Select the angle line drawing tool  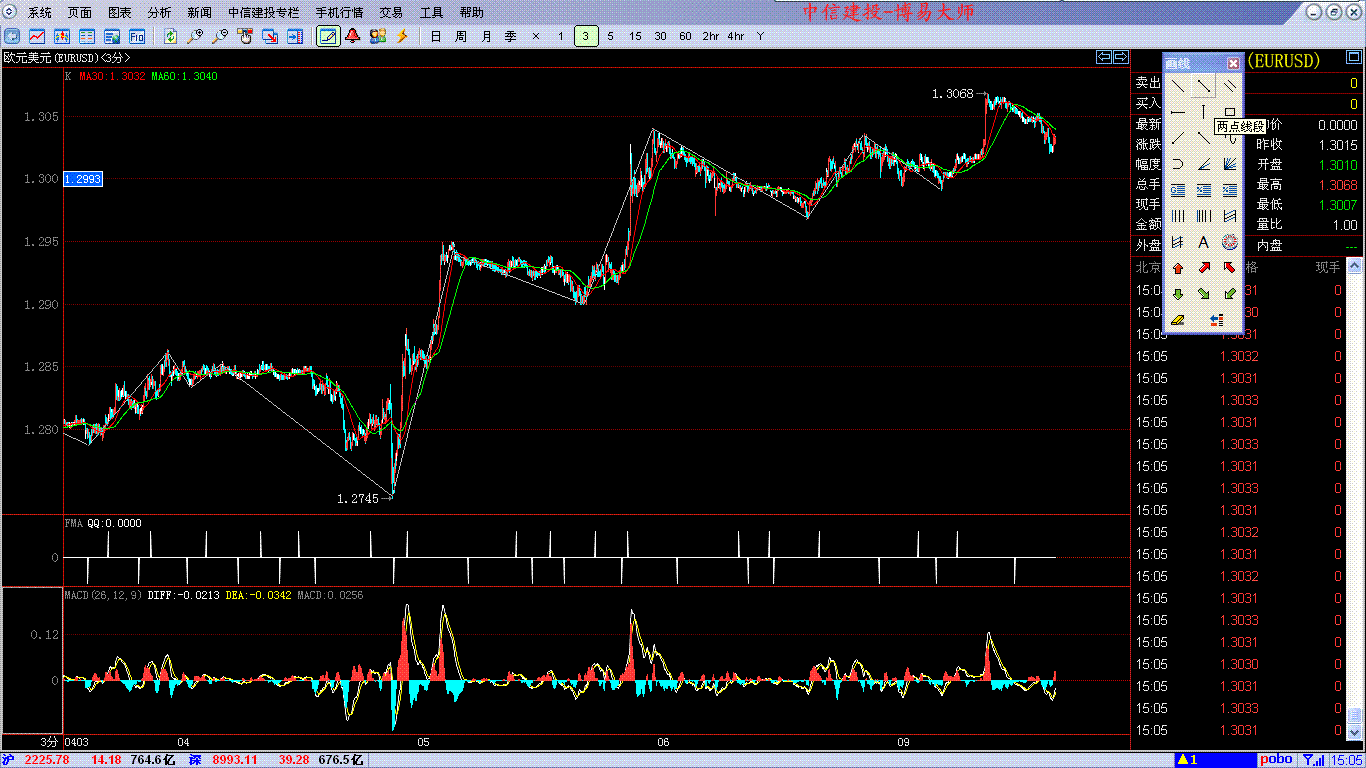1204,164
